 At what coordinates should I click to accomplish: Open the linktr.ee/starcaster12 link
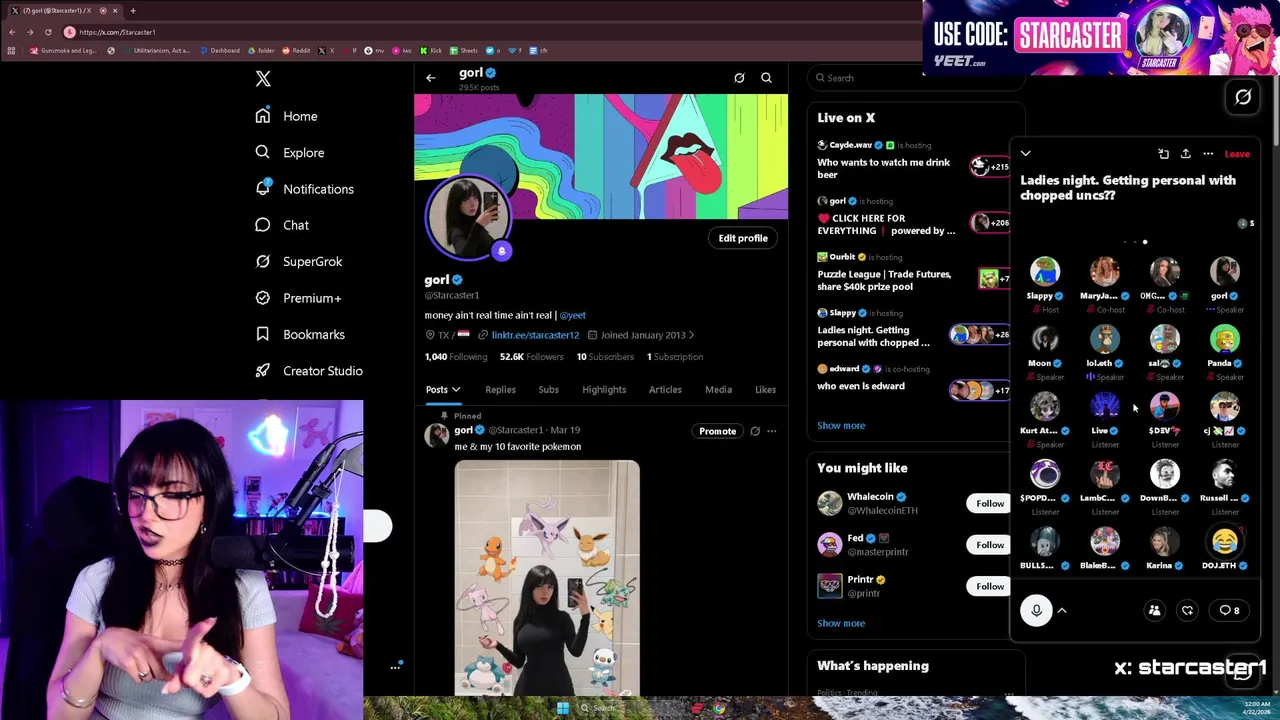coord(535,335)
